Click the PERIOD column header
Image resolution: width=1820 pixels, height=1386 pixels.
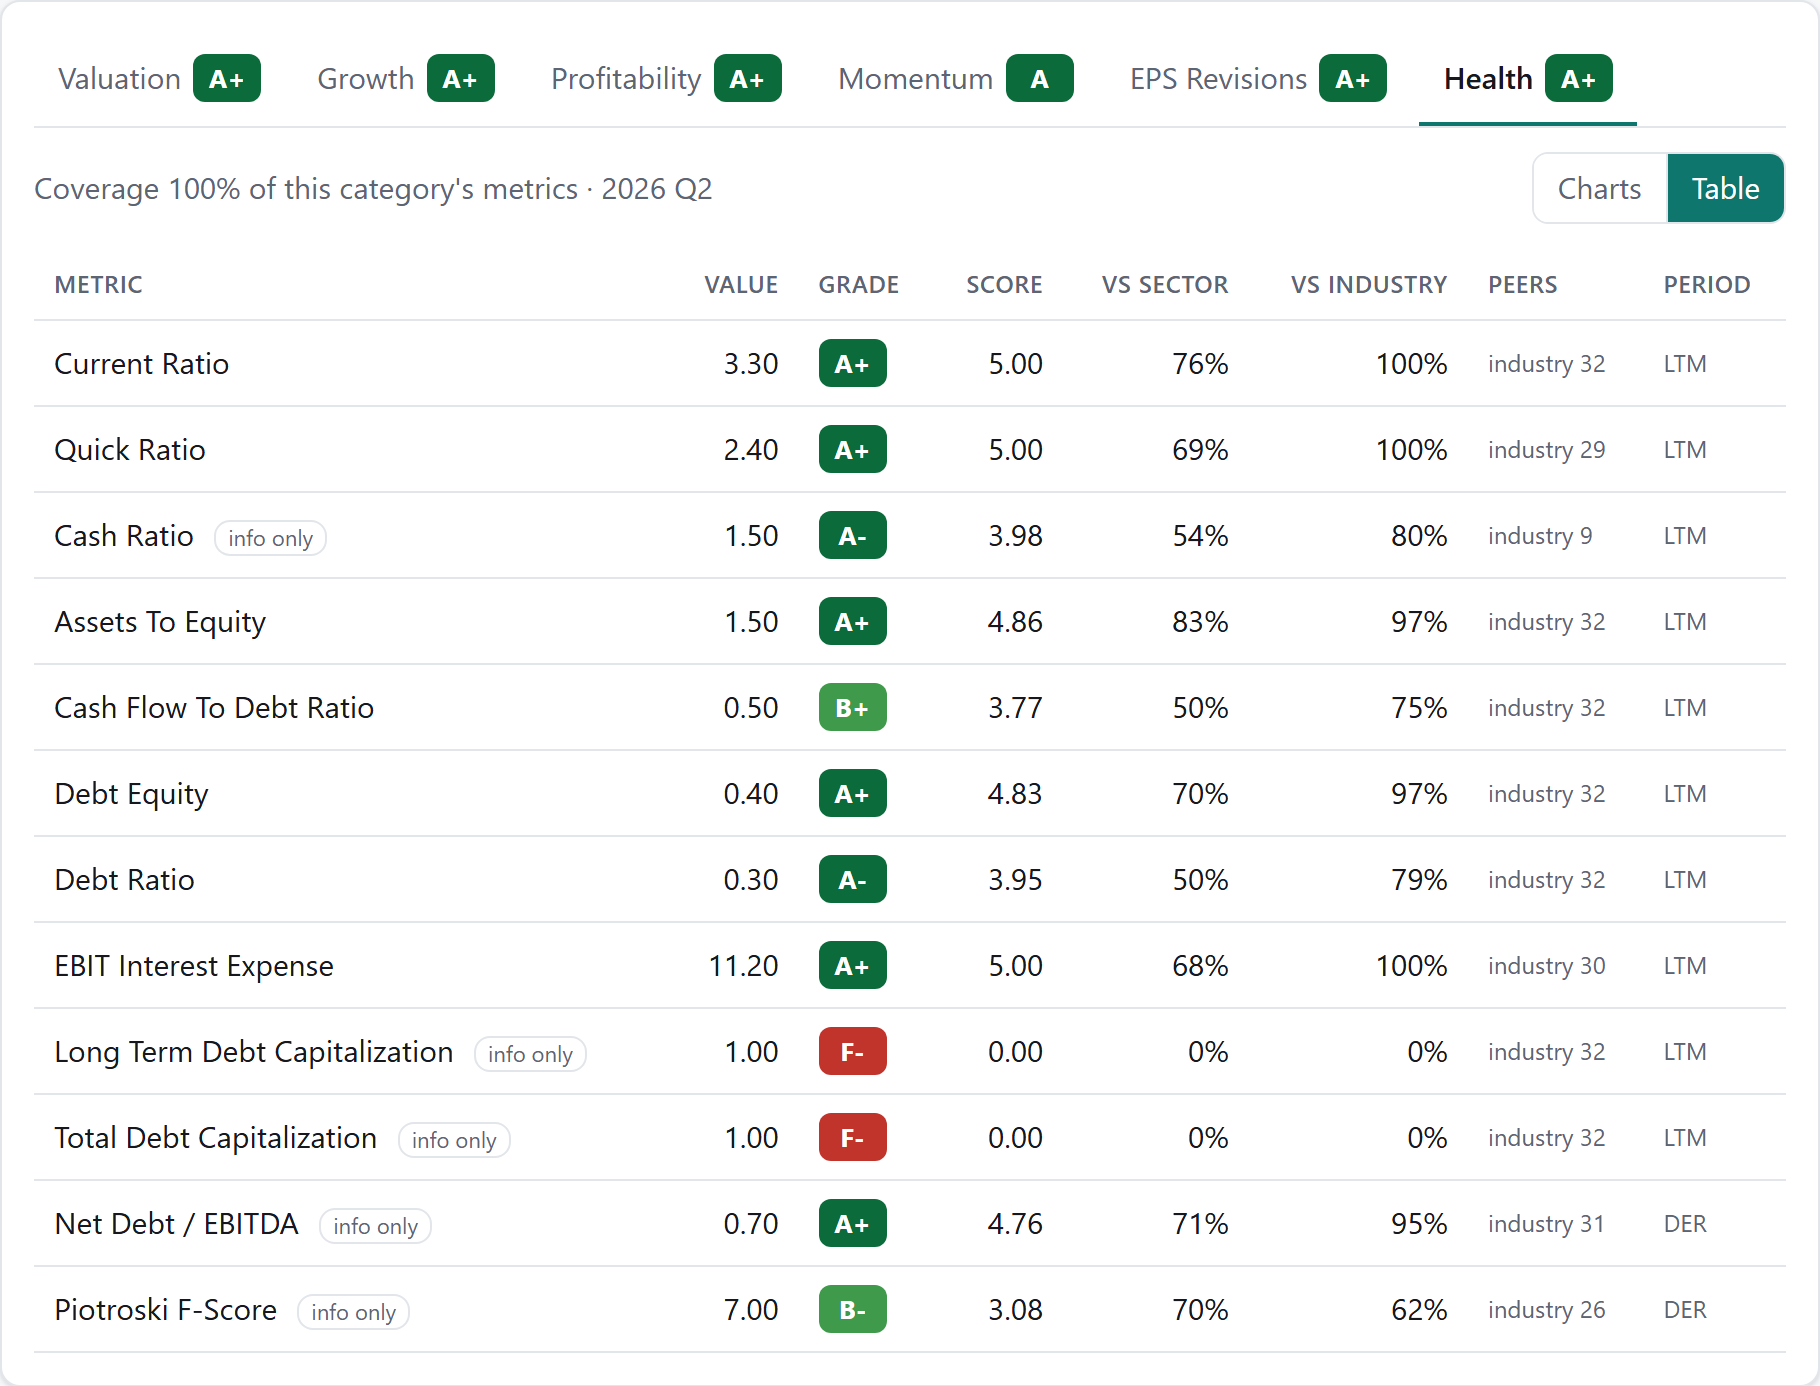coord(1707,285)
